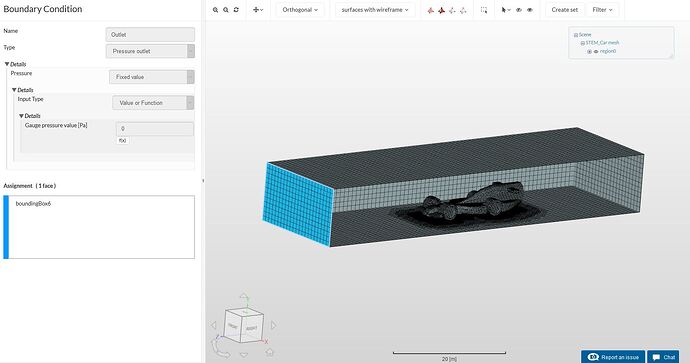The height and width of the screenshot is (363, 690).
Task: Select region0 in the scene tree
Action: [x=608, y=51]
